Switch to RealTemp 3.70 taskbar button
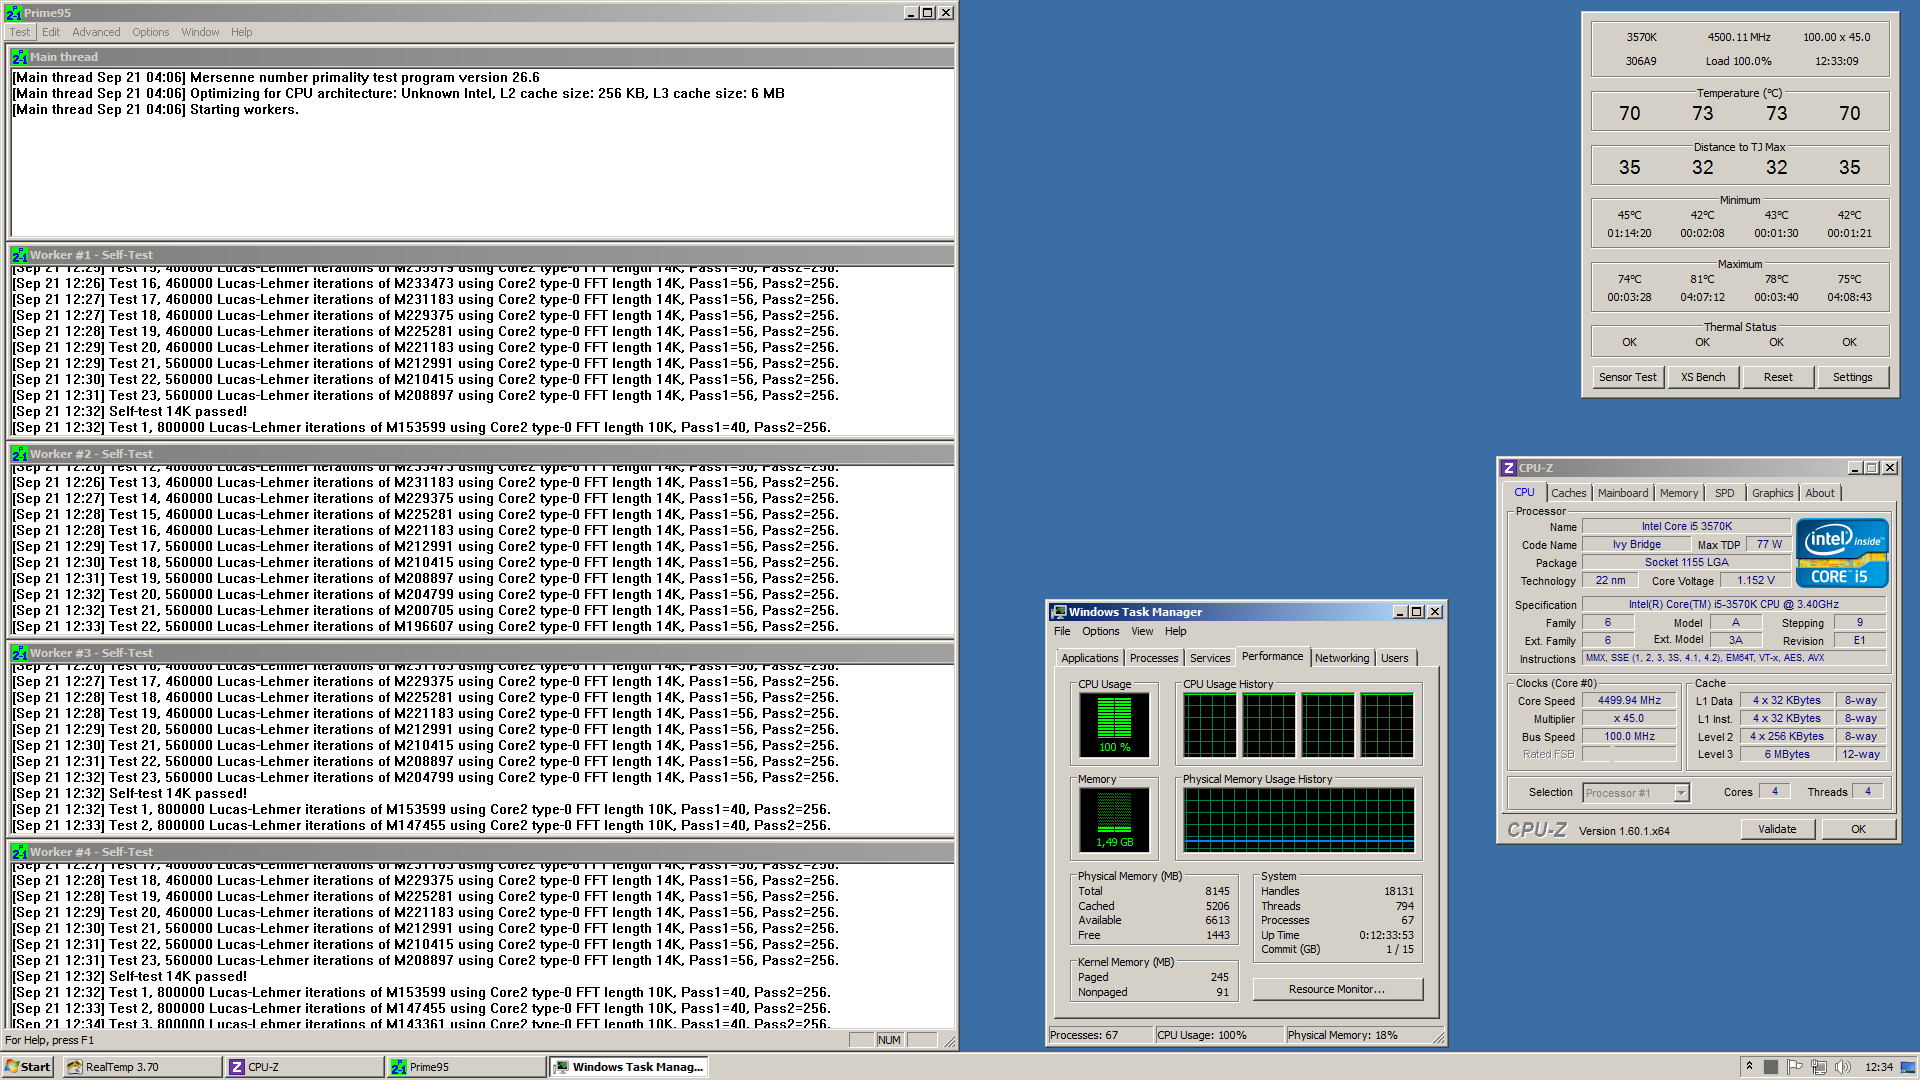Viewport: 1920px width, 1080px height. coord(142,1067)
